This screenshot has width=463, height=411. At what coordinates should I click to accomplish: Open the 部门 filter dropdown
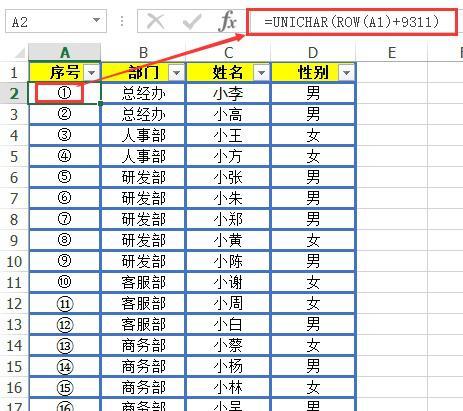(176, 72)
